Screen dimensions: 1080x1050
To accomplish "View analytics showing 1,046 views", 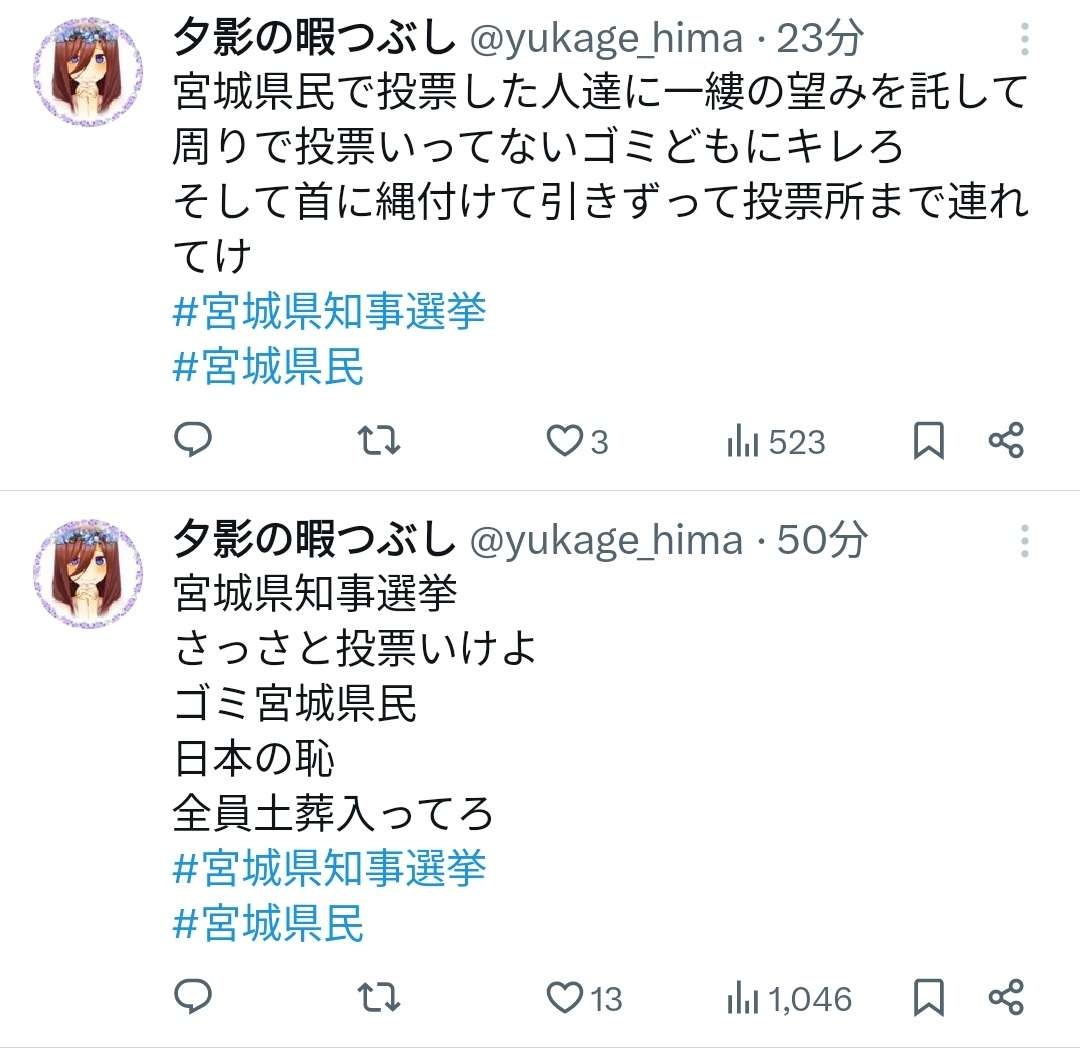I will 788,997.
